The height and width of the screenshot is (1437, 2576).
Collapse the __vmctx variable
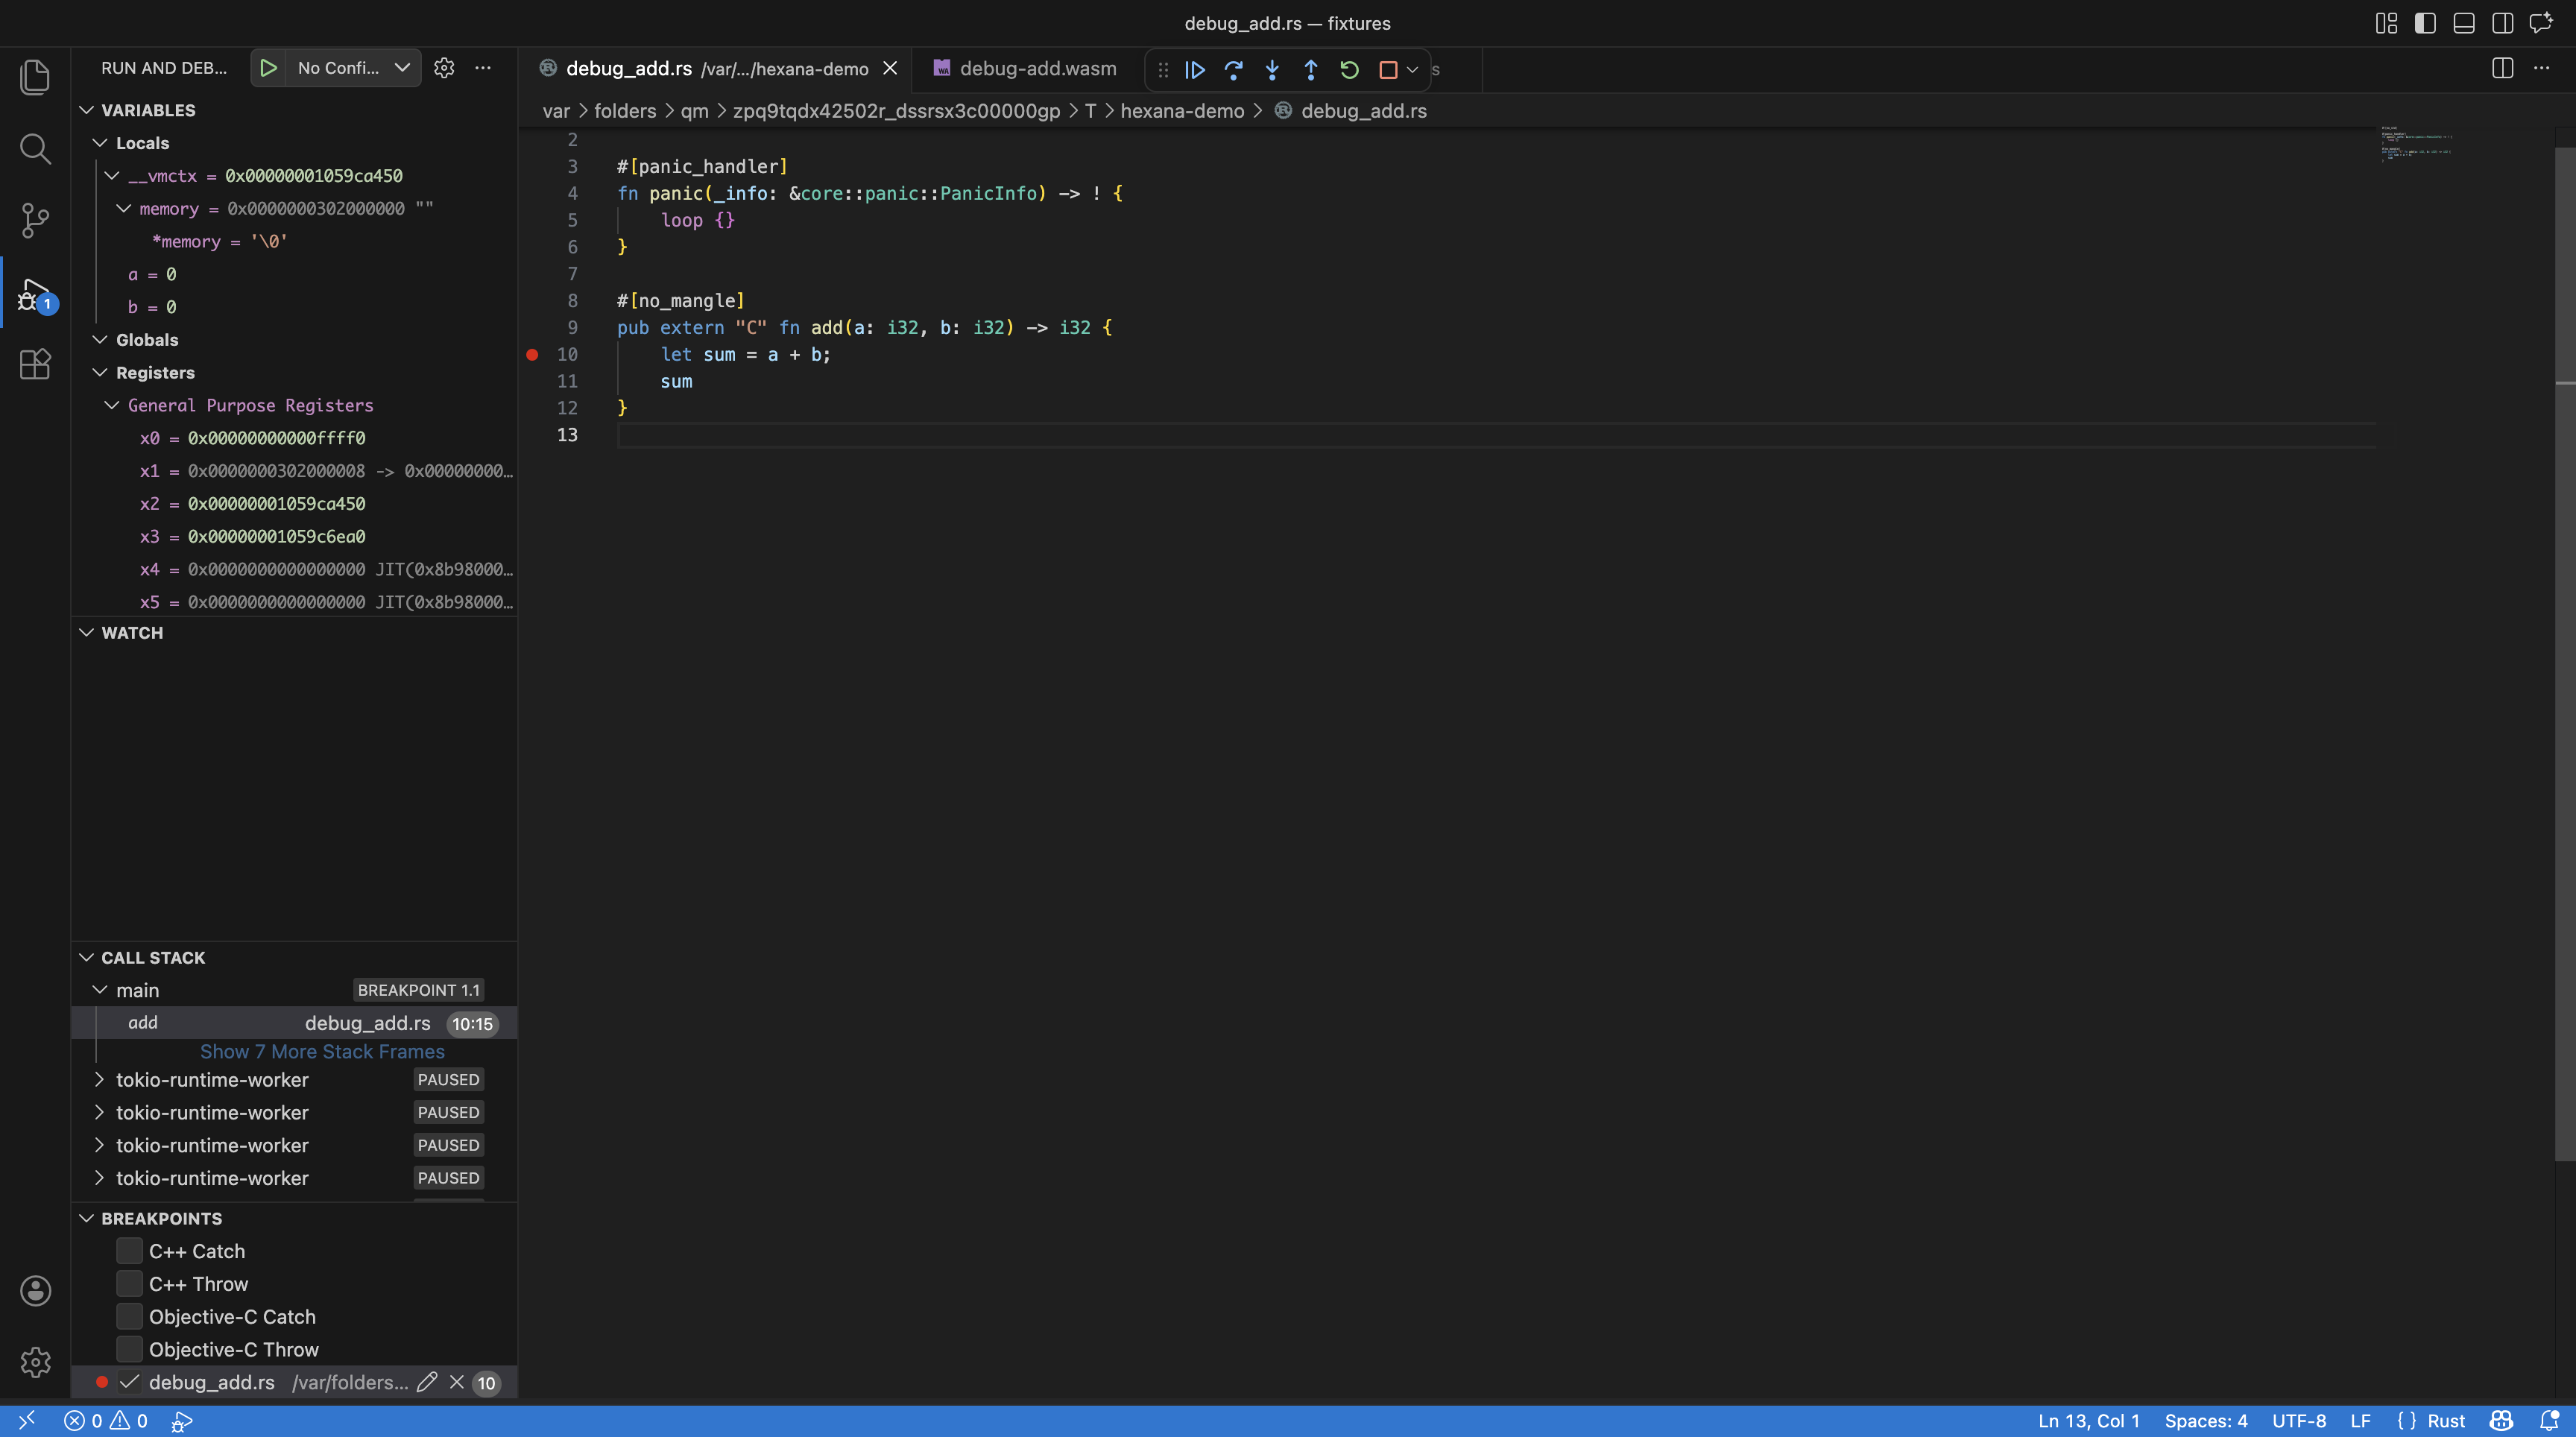[112, 175]
